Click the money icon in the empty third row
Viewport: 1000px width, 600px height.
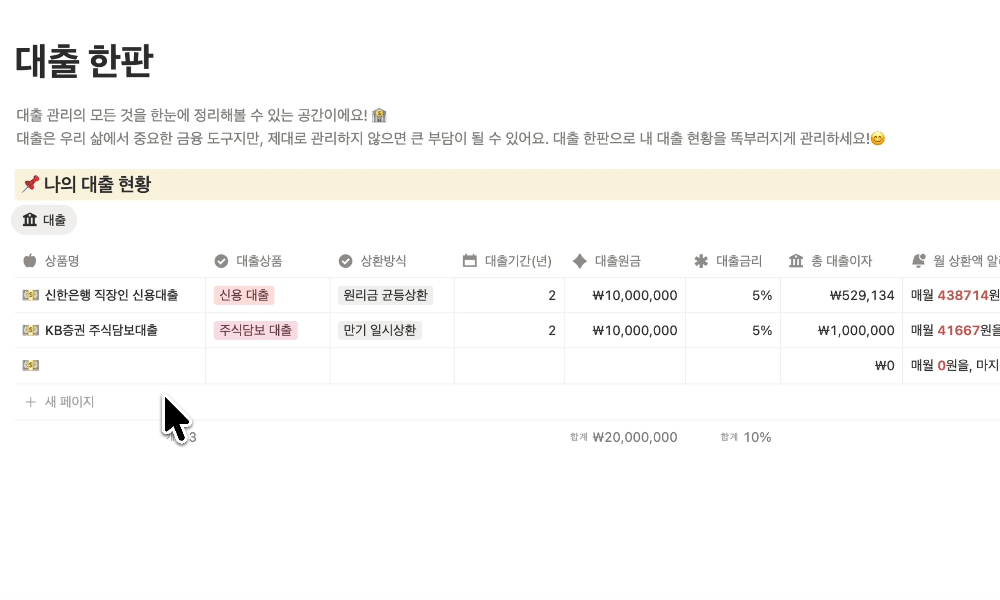tap(30, 365)
